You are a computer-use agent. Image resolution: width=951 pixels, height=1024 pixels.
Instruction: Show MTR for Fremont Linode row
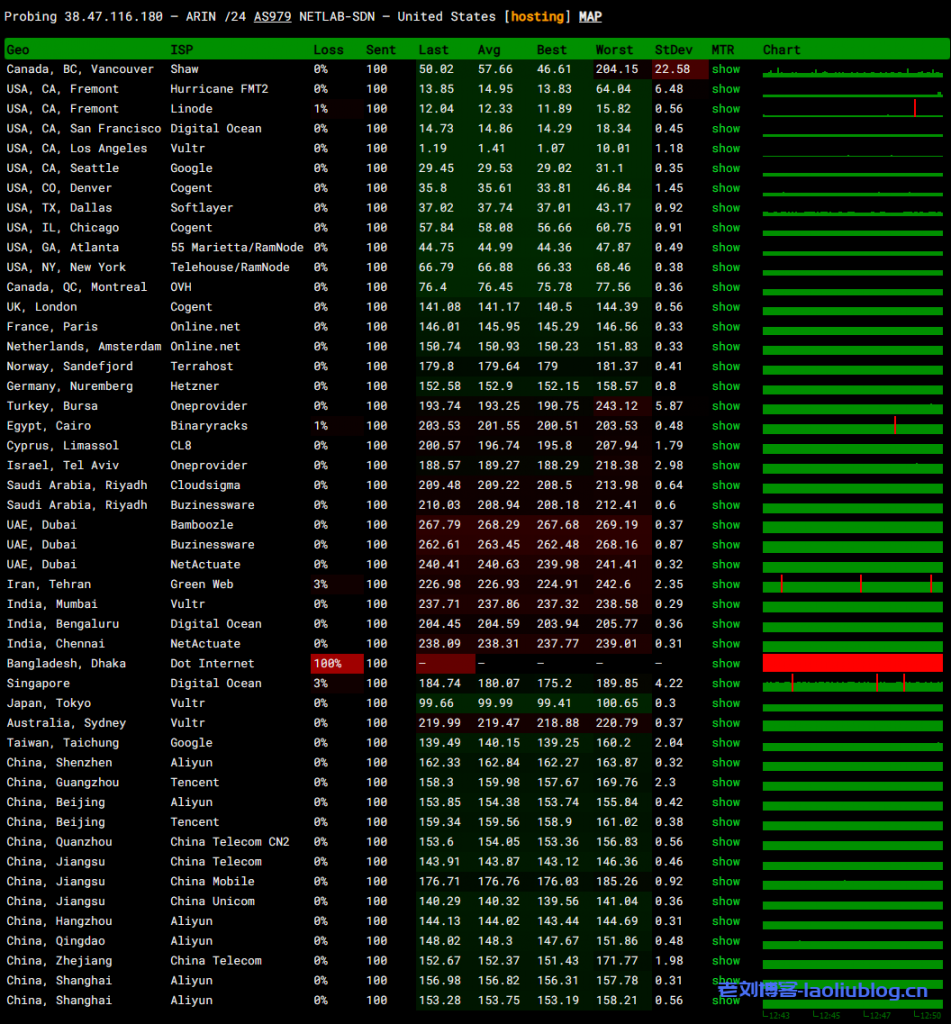[x=726, y=109]
